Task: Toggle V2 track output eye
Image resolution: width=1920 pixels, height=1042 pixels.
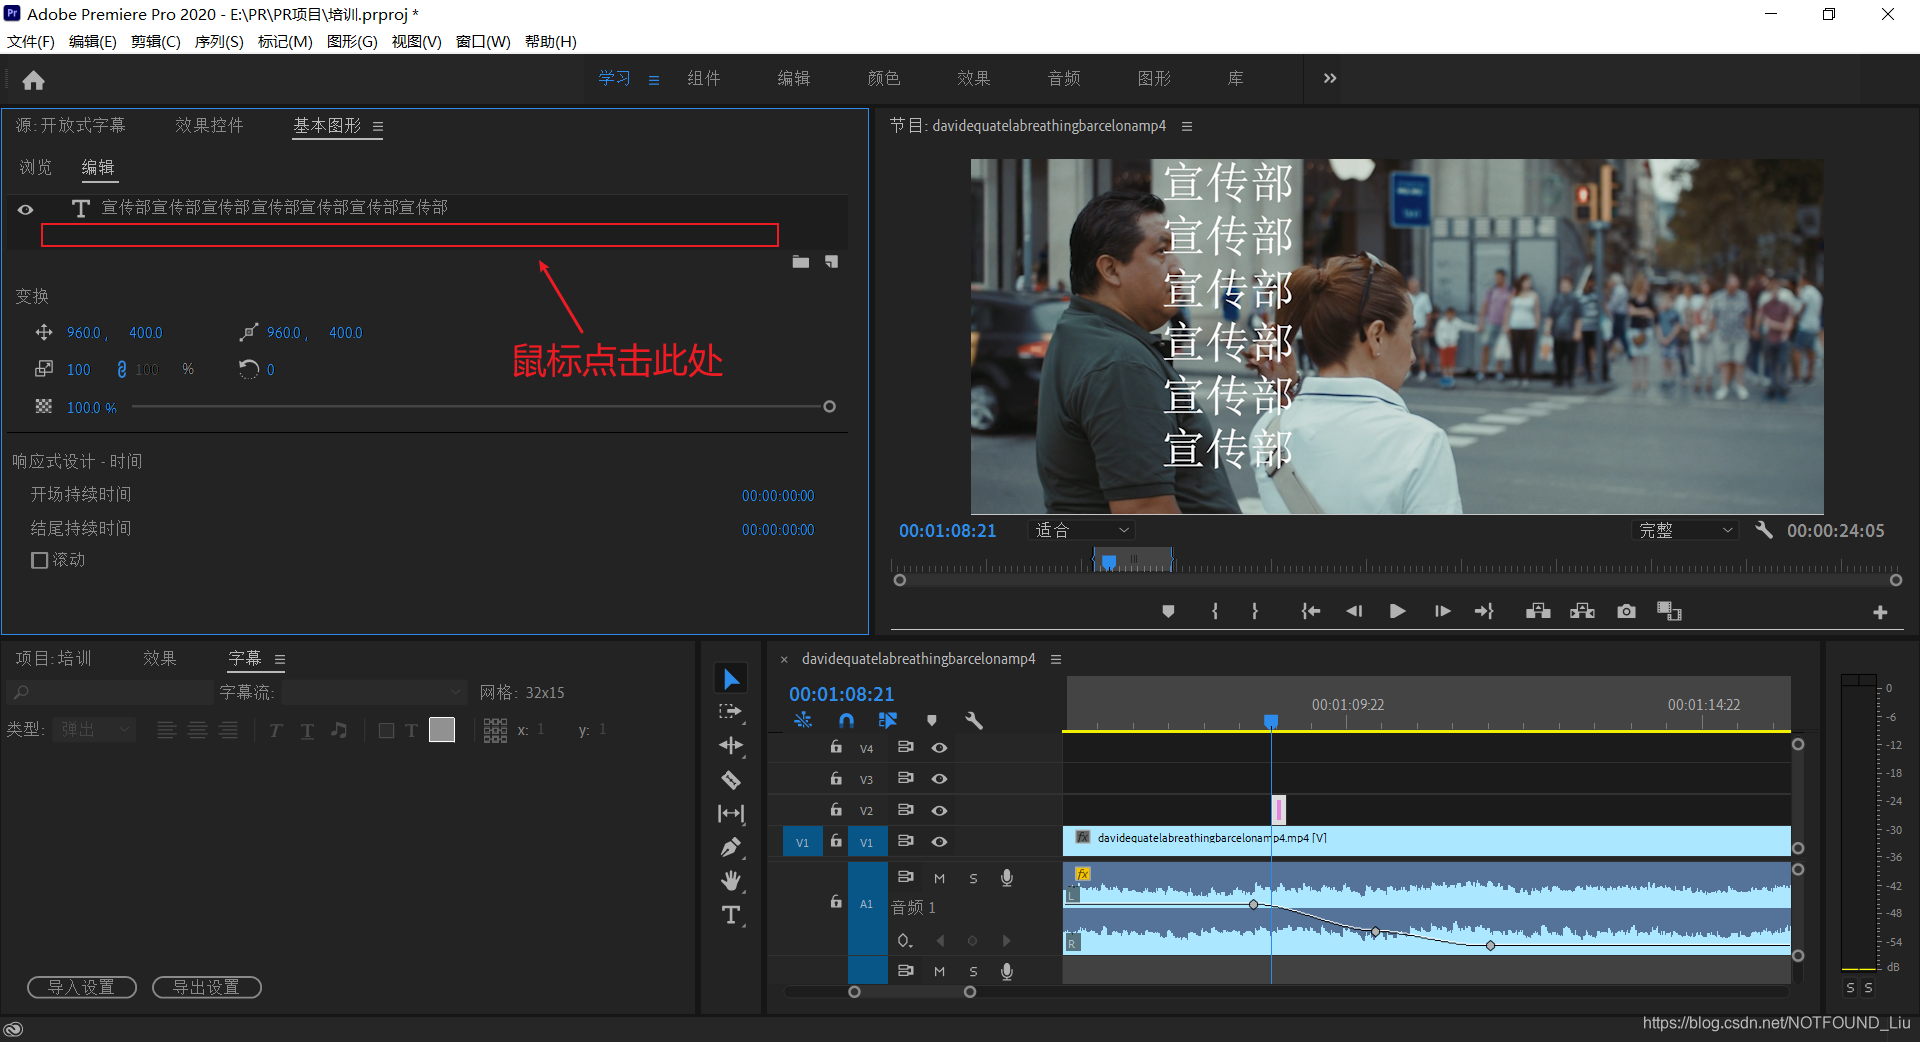Action: 939,810
